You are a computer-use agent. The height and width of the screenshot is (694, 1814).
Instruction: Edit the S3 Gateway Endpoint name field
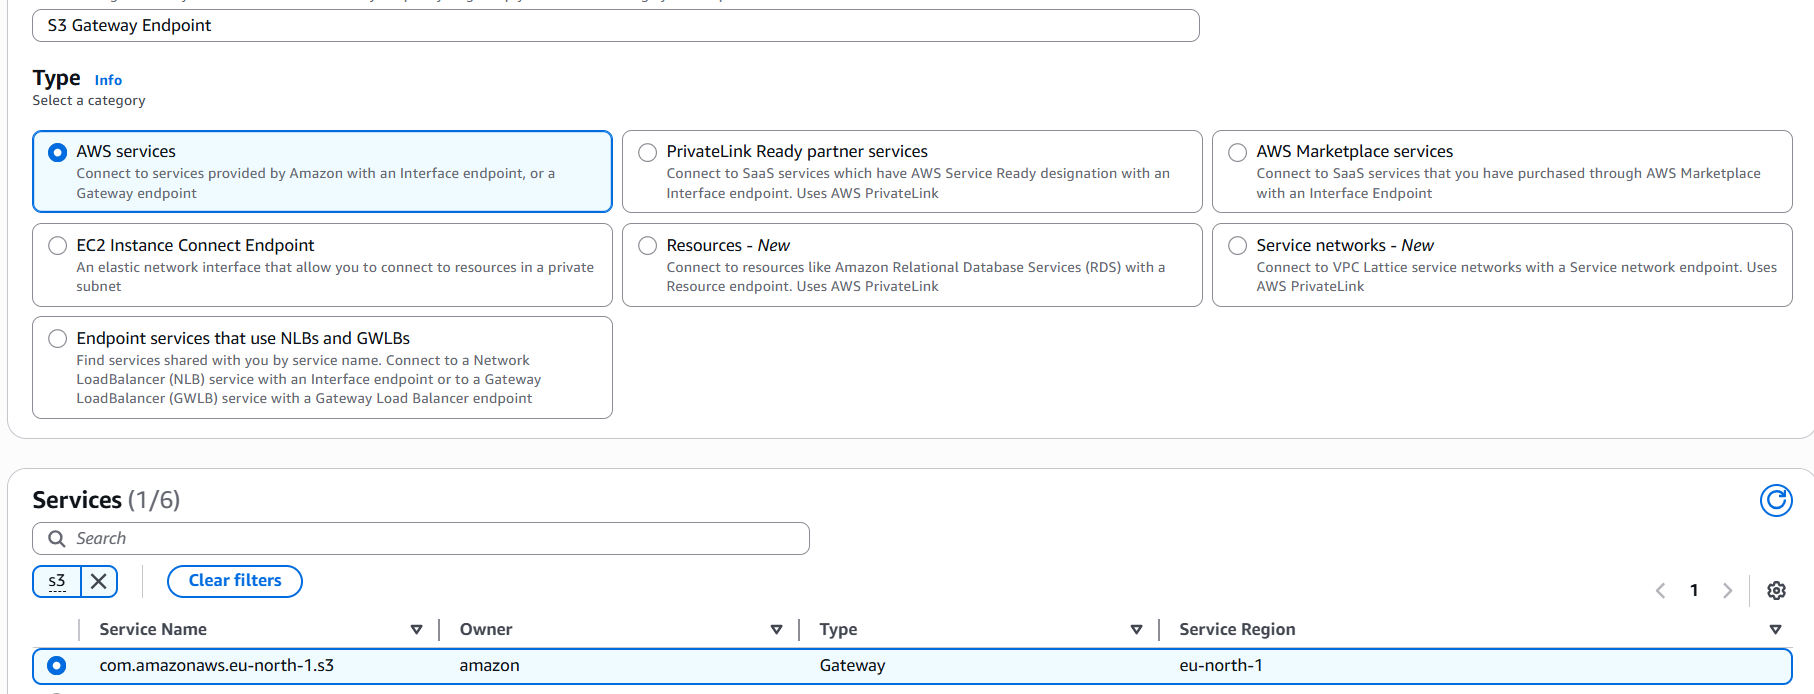coord(615,26)
